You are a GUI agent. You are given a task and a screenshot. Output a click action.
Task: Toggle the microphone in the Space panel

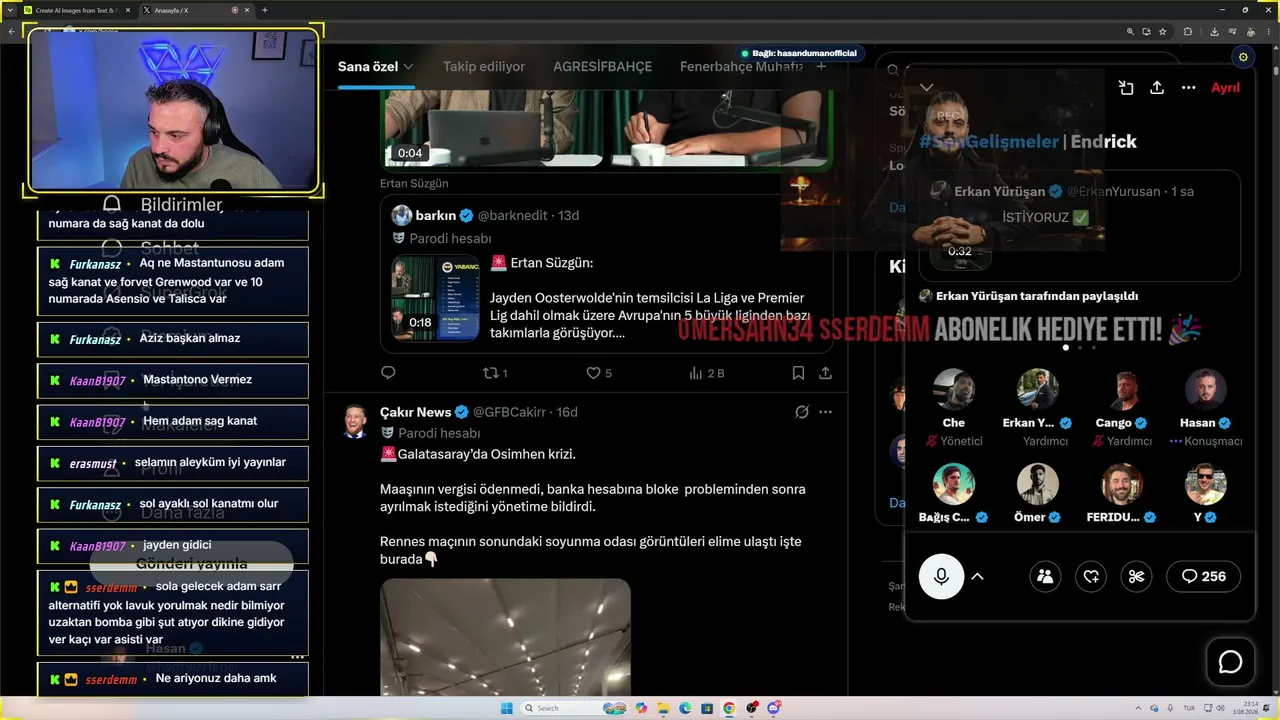[x=941, y=576]
